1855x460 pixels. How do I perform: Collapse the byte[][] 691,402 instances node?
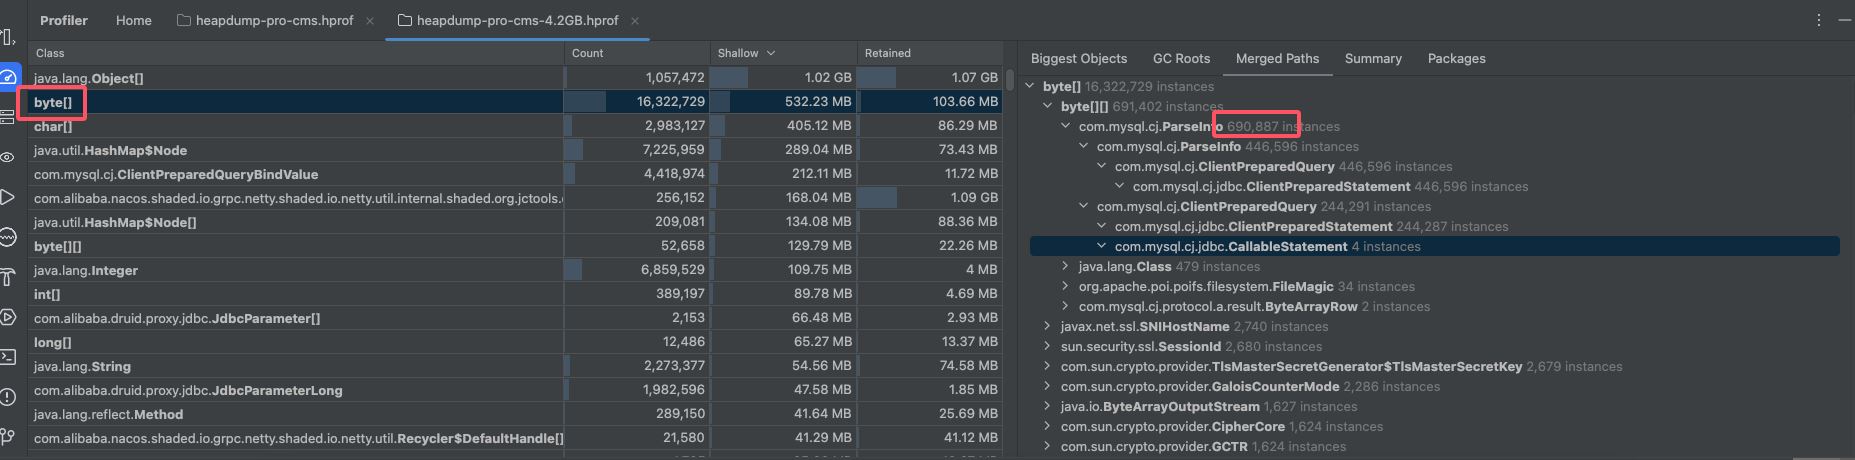[x=1048, y=107]
